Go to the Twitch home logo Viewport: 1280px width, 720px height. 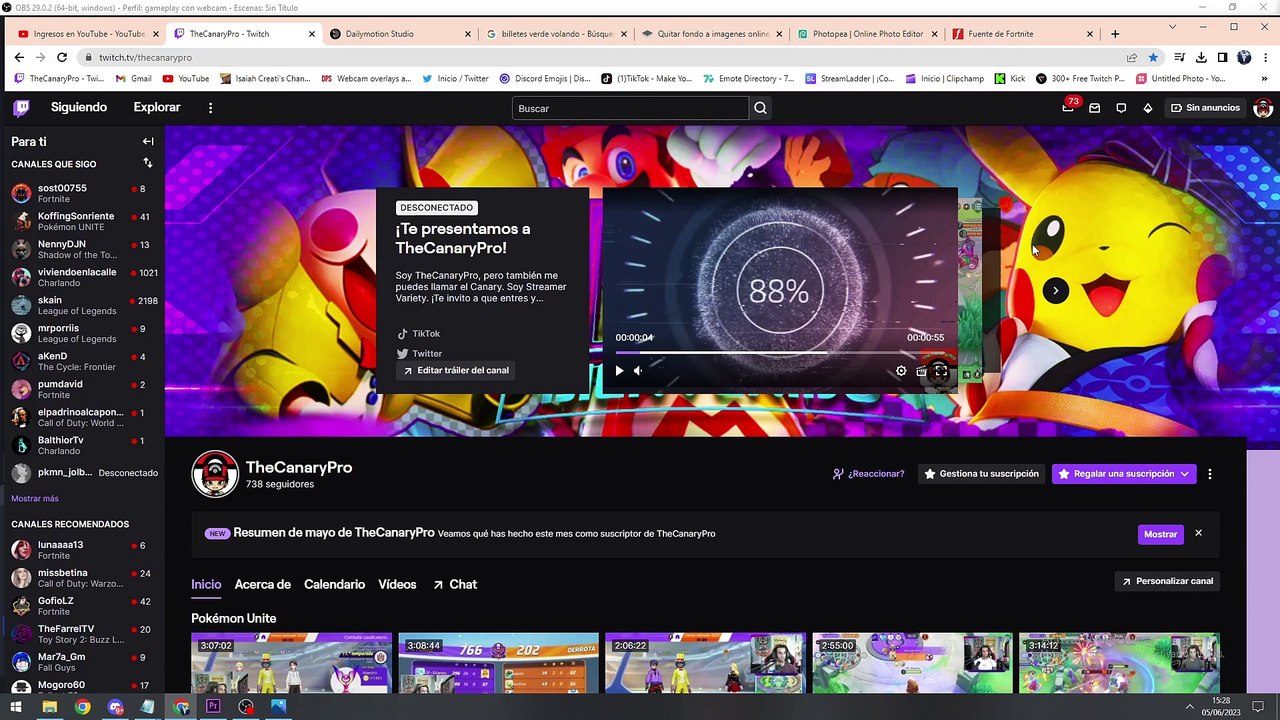click(x=21, y=108)
